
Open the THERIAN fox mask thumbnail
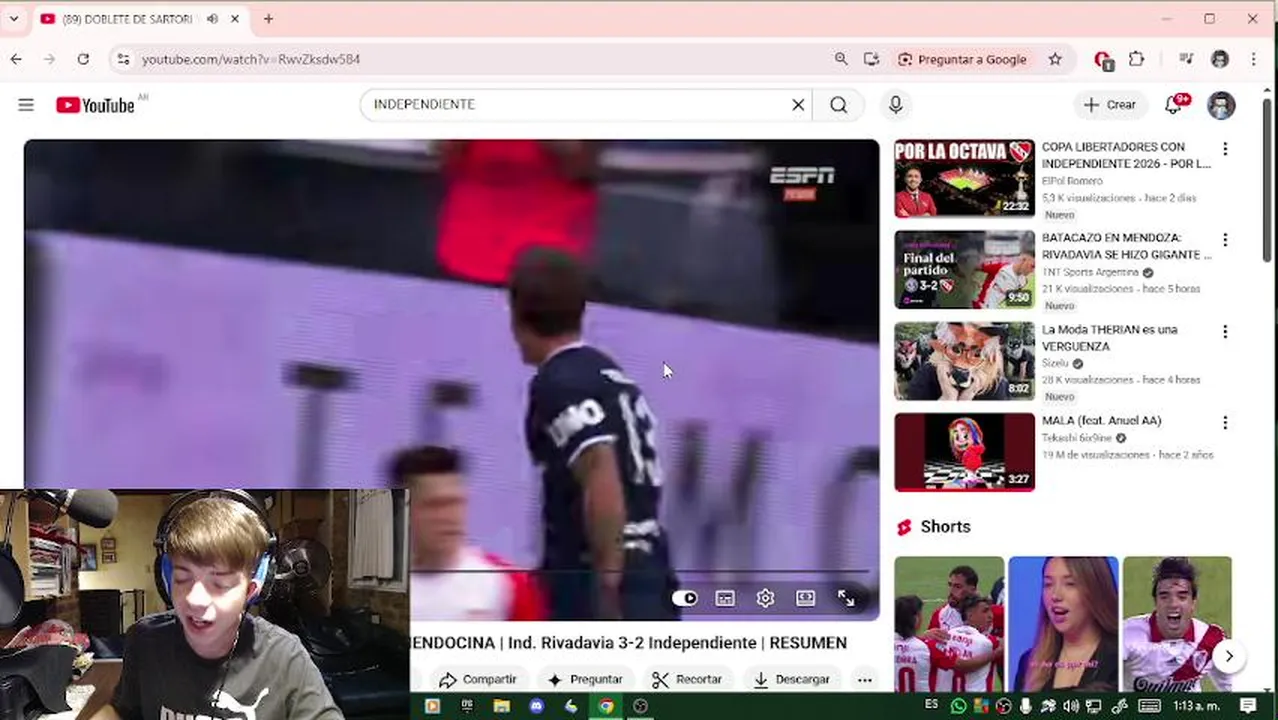tap(965, 360)
